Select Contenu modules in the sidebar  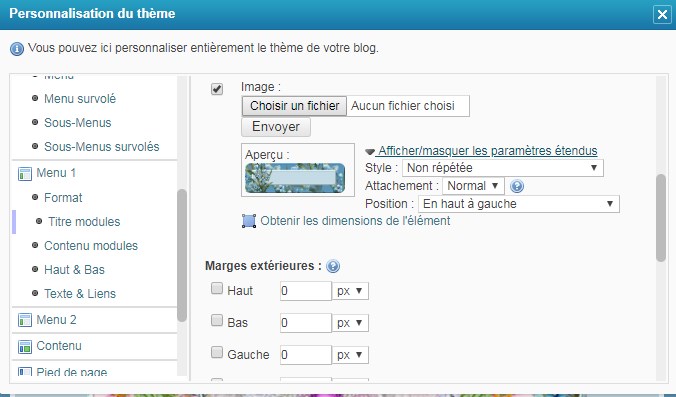tap(91, 246)
